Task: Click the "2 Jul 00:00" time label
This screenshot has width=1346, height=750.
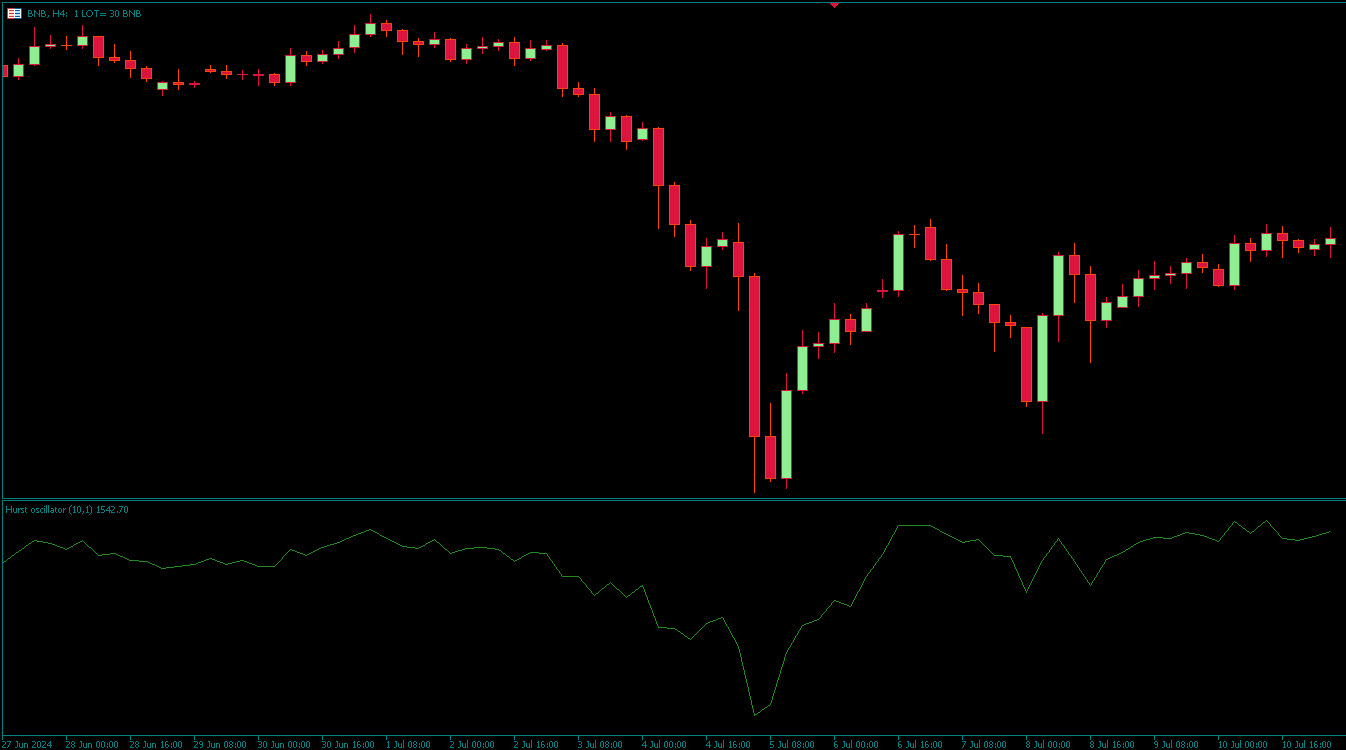Action: 472,744
